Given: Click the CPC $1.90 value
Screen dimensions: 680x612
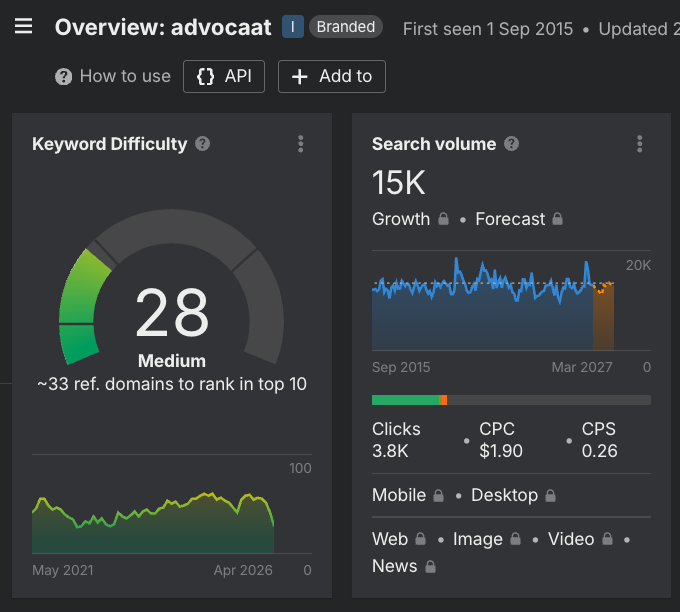Looking at the screenshot, I should (501, 451).
